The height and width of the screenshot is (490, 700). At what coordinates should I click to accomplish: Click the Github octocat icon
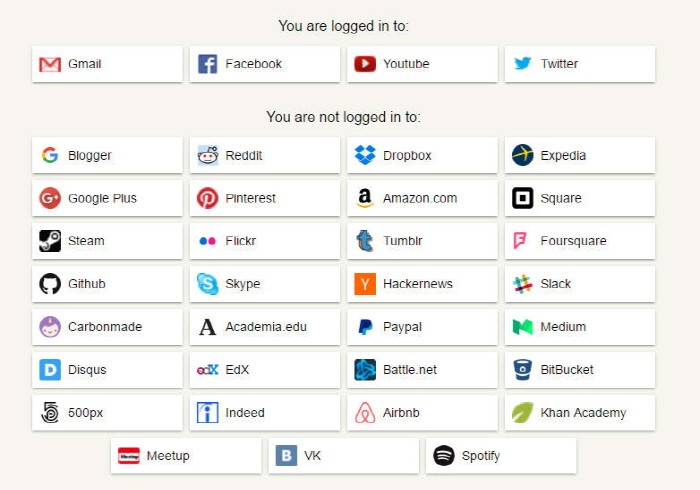(50, 284)
